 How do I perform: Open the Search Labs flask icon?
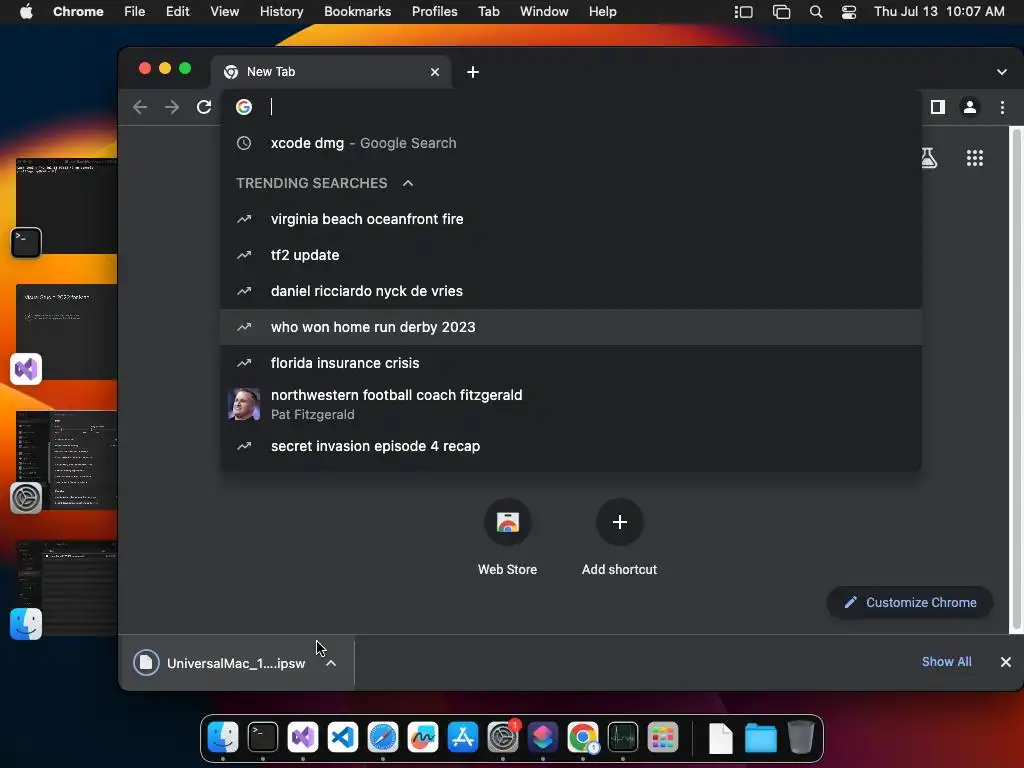tap(929, 158)
